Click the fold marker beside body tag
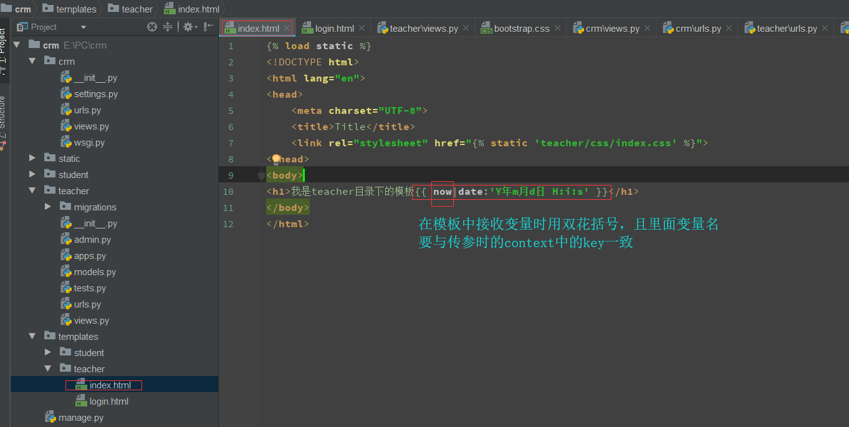Screen dimensions: 849x427 coord(262,175)
